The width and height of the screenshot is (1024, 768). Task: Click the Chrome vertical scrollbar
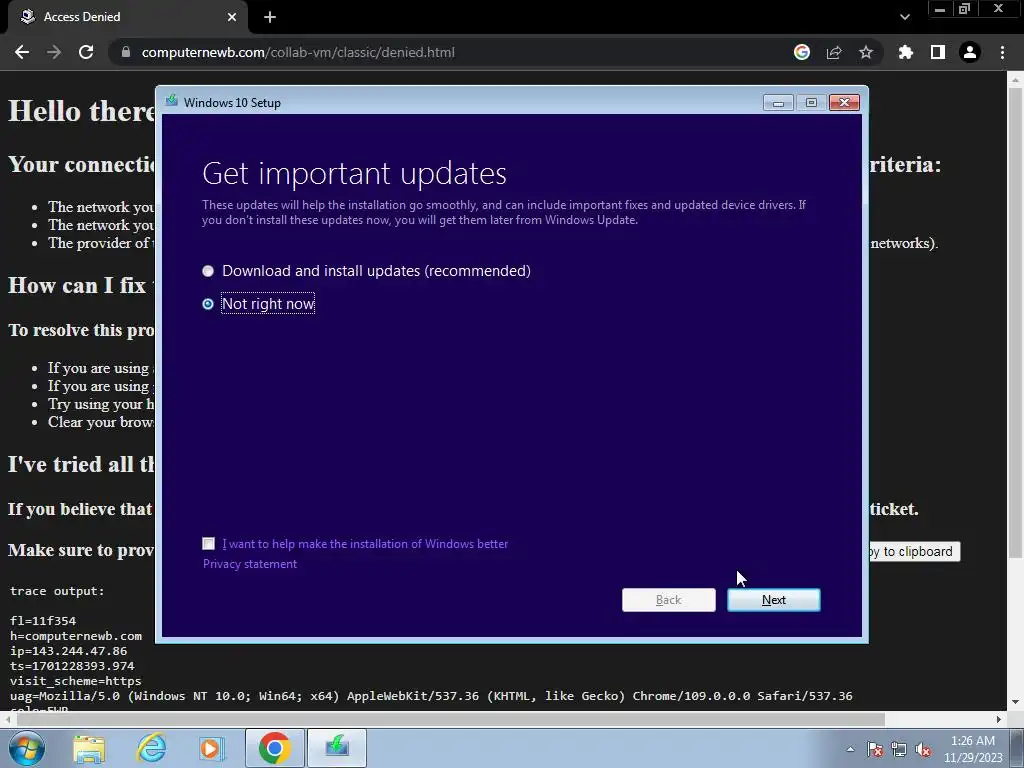click(x=1015, y=323)
